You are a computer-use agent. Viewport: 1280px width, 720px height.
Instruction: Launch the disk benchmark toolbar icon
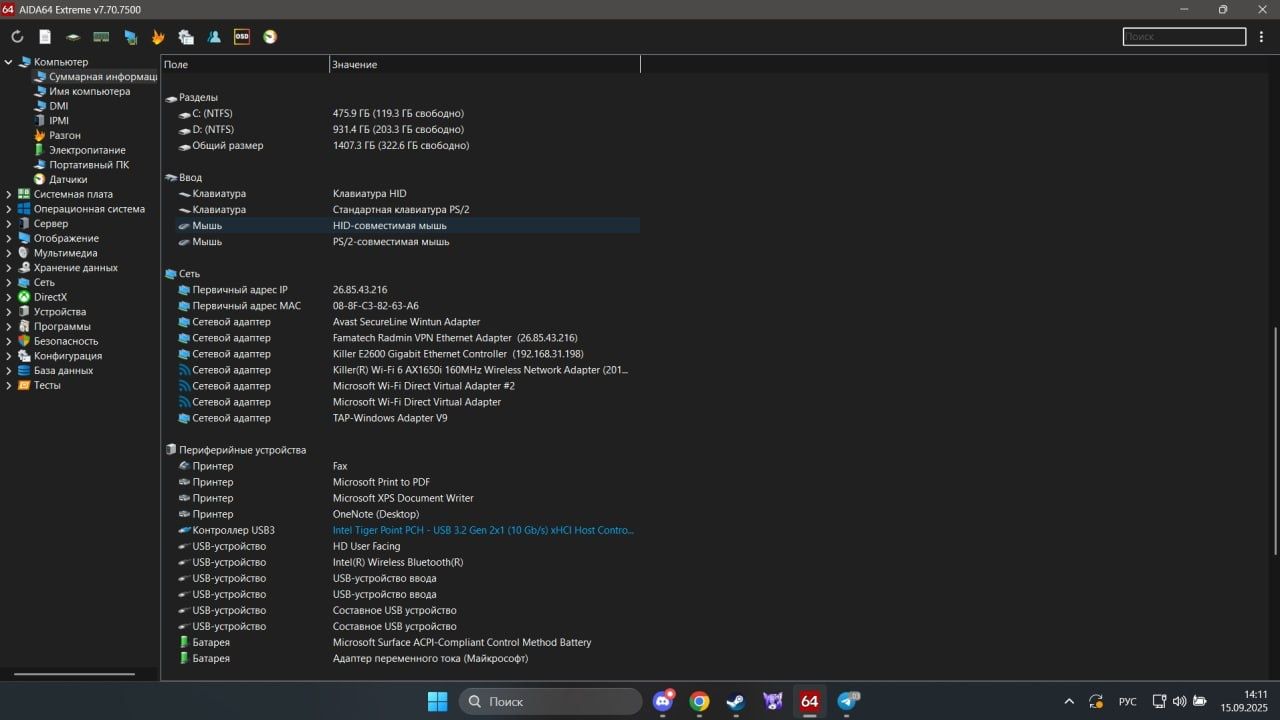[73, 37]
